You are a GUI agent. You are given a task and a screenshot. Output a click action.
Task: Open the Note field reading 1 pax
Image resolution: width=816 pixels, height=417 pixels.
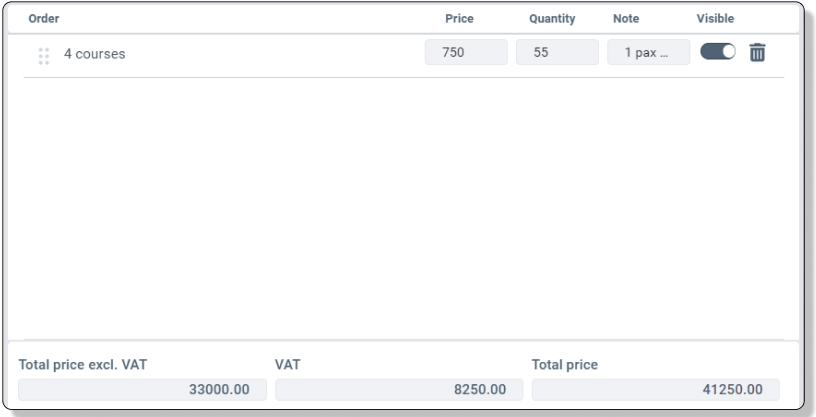point(648,53)
